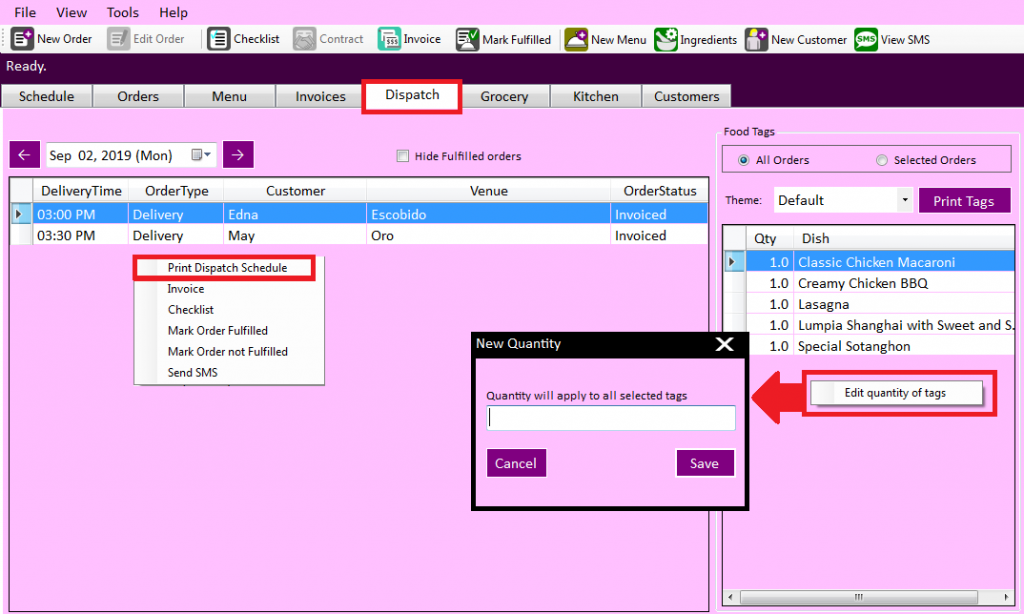Click the Print Tags button

[964, 200]
